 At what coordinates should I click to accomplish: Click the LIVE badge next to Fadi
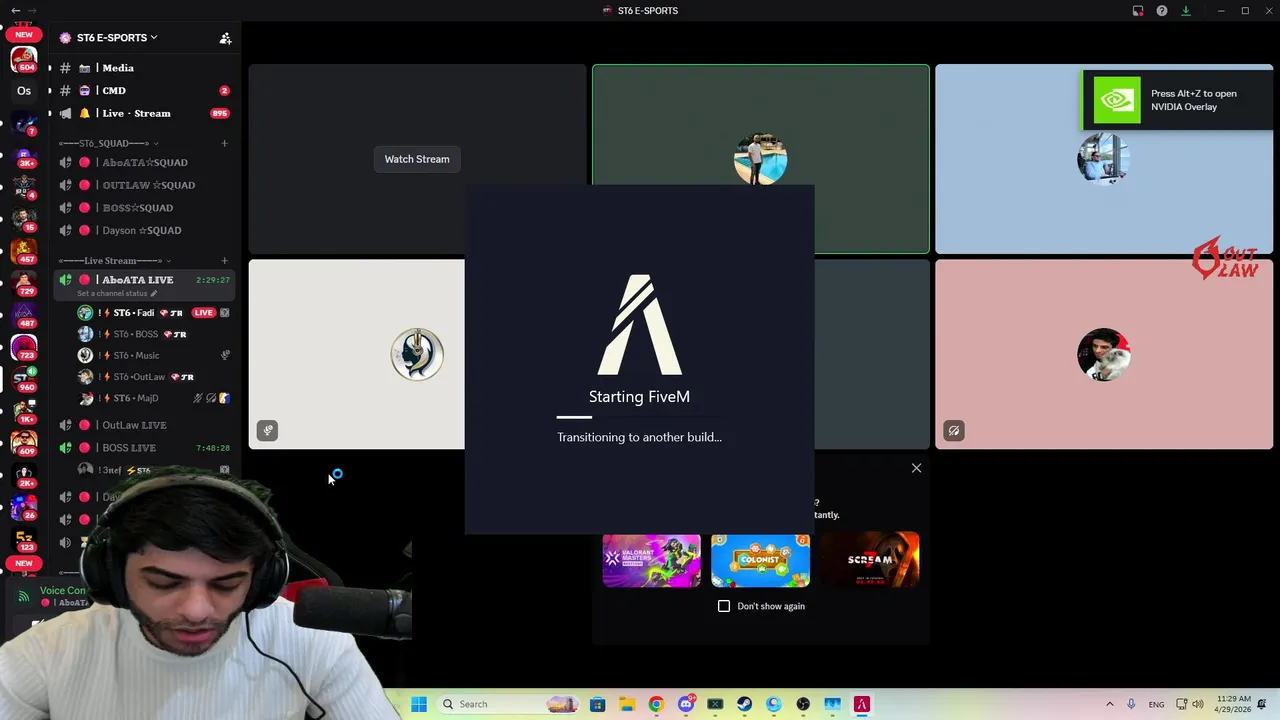pos(203,313)
